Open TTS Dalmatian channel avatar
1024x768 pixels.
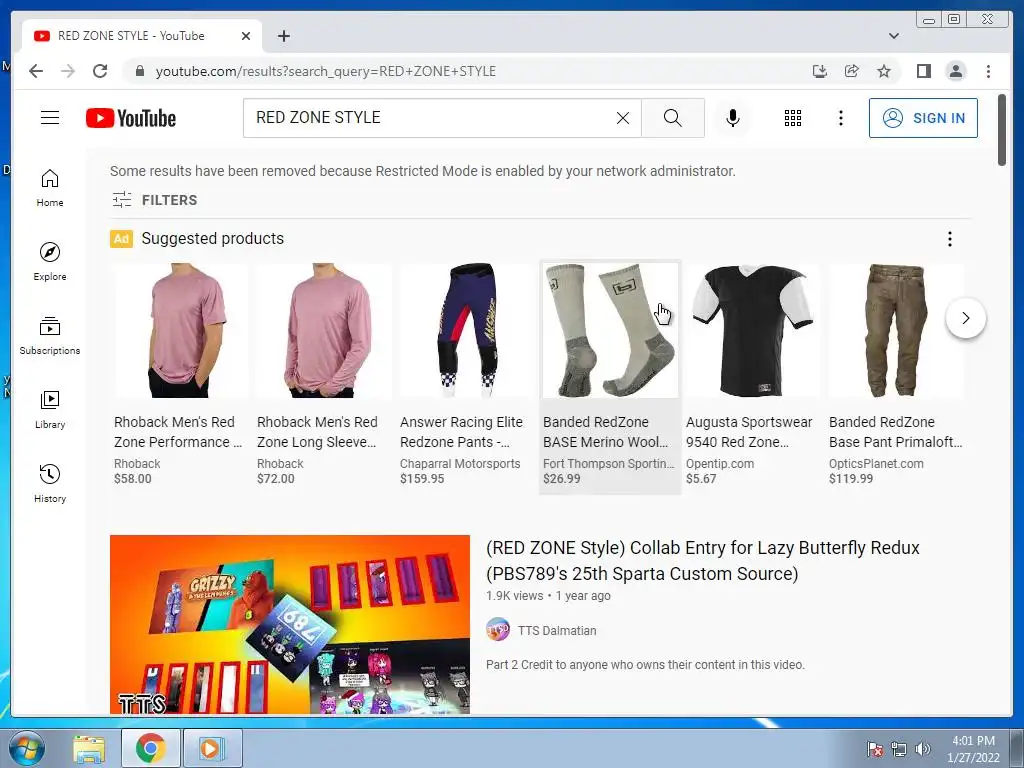498,630
